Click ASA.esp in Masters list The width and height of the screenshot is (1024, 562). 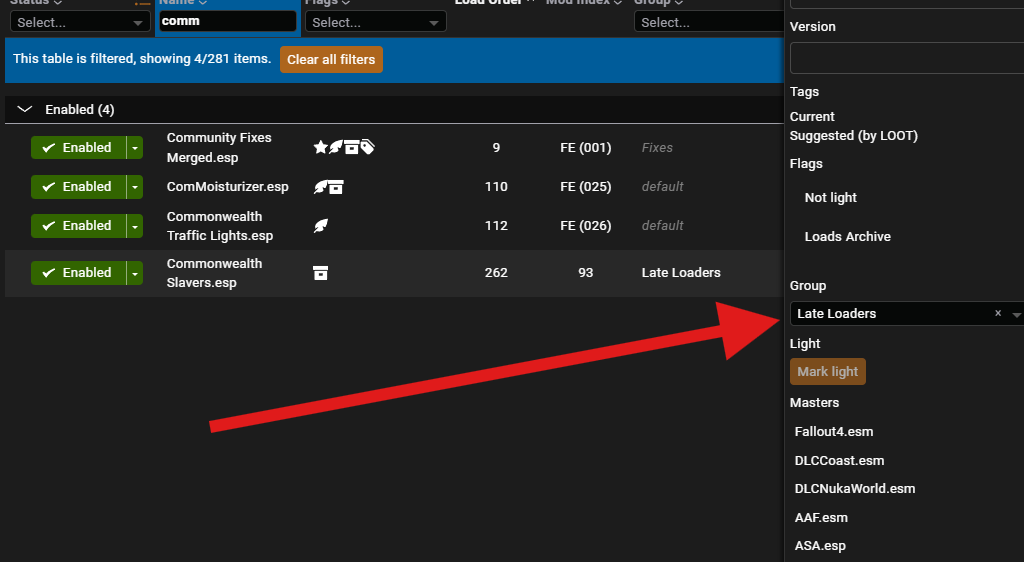click(x=820, y=546)
